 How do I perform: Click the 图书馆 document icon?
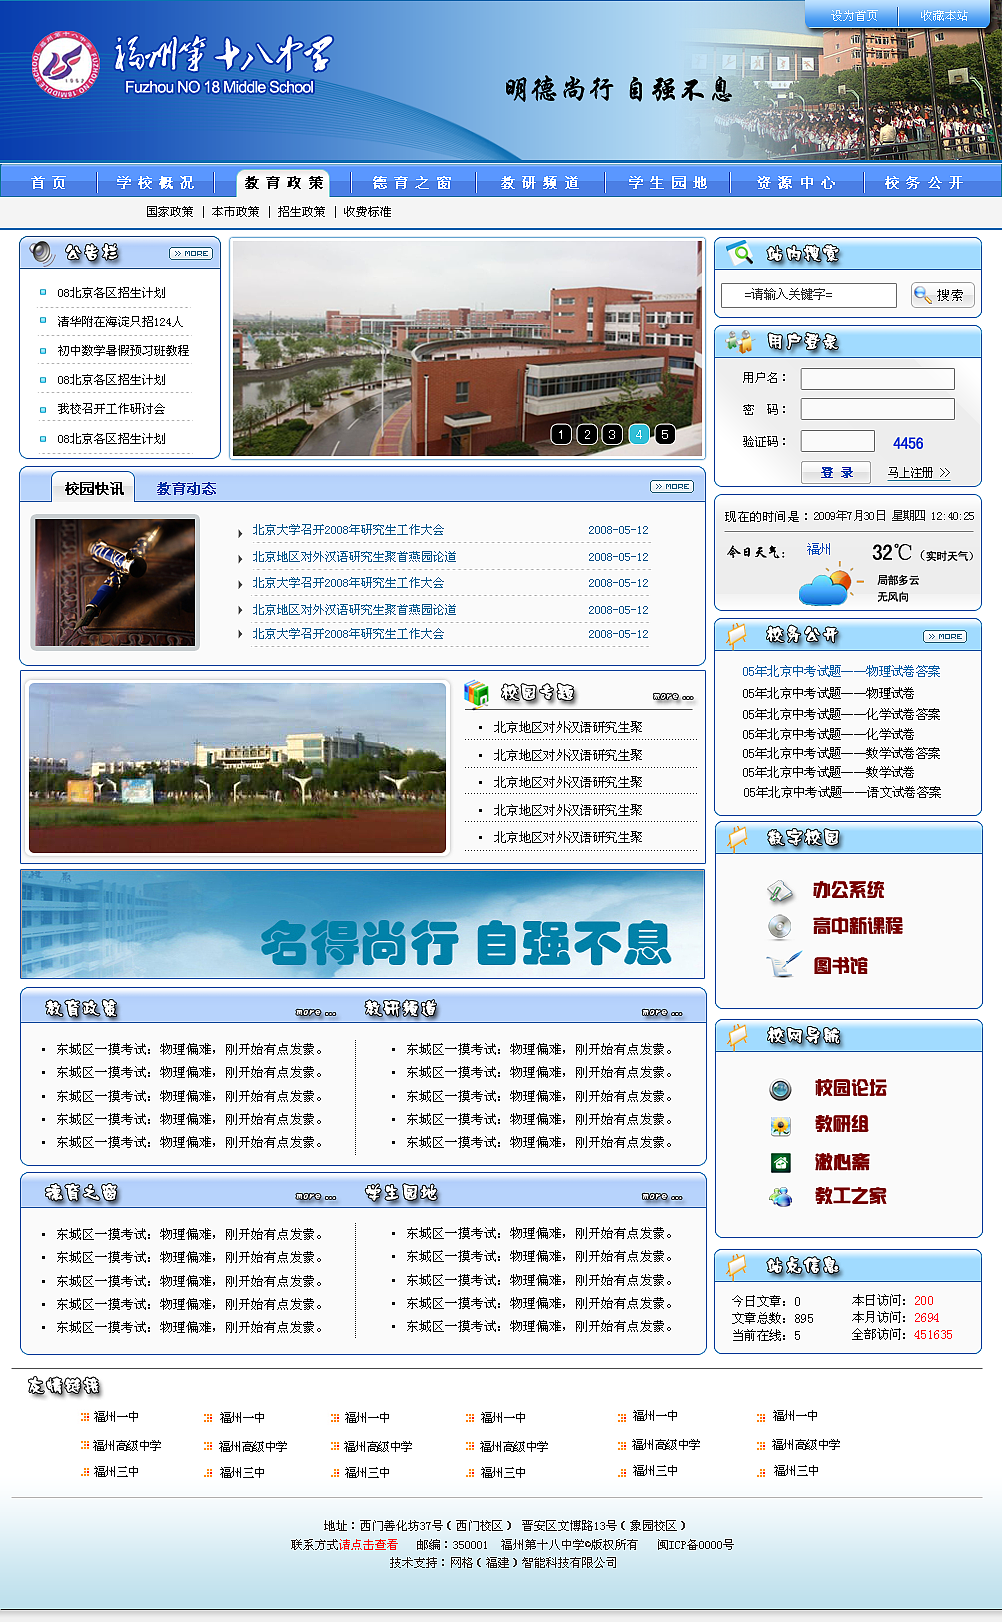click(782, 965)
